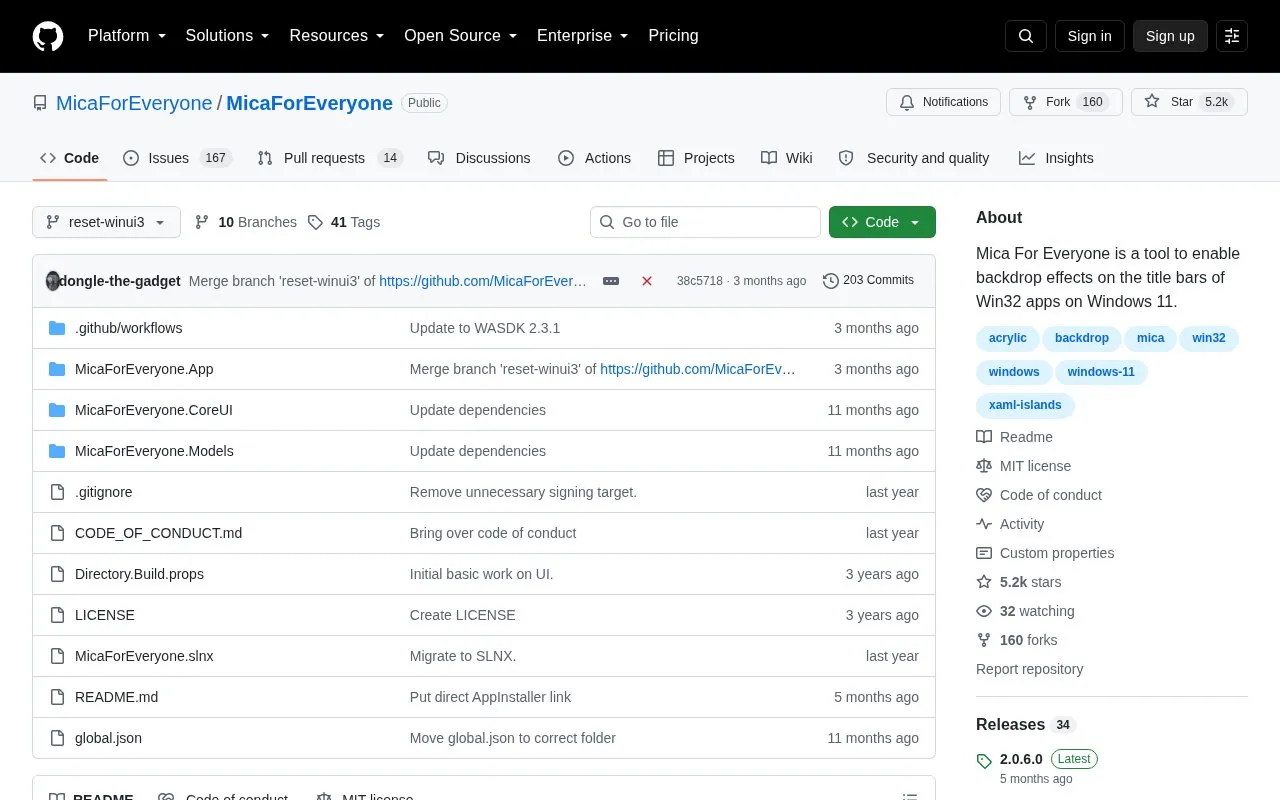Screen dimensions: 1280x800
Task: Switch to the Issues tab
Action: point(177,158)
